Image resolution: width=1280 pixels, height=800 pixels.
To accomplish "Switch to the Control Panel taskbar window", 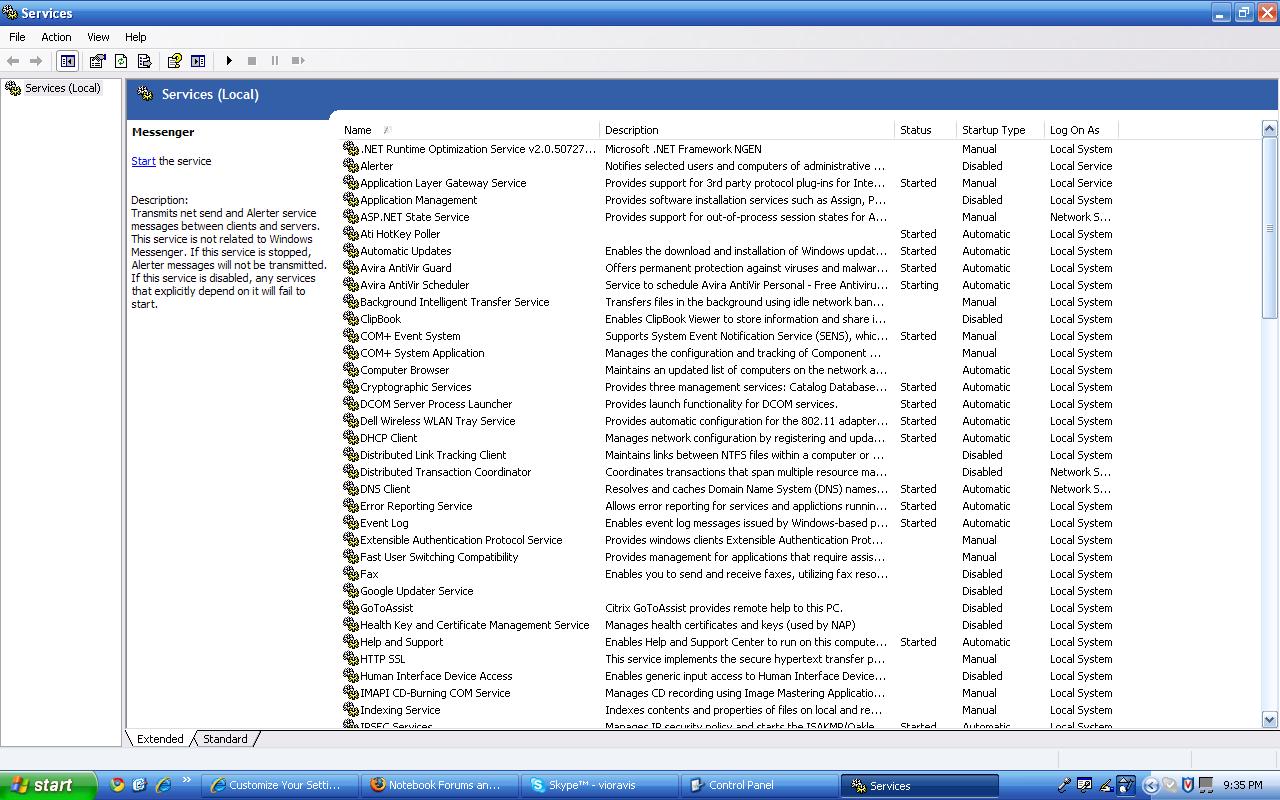I will (x=759, y=785).
